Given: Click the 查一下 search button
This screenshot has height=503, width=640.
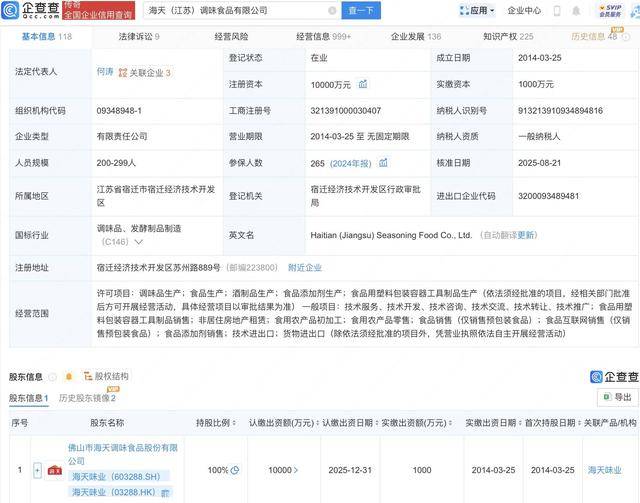Looking at the screenshot, I should point(361,11).
